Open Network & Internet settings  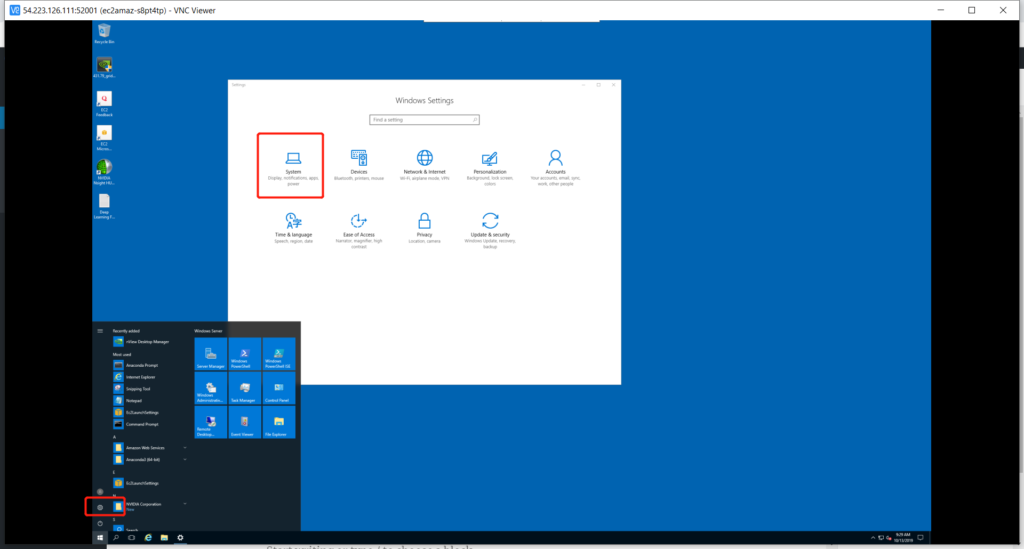pyautogui.click(x=424, y=165)
